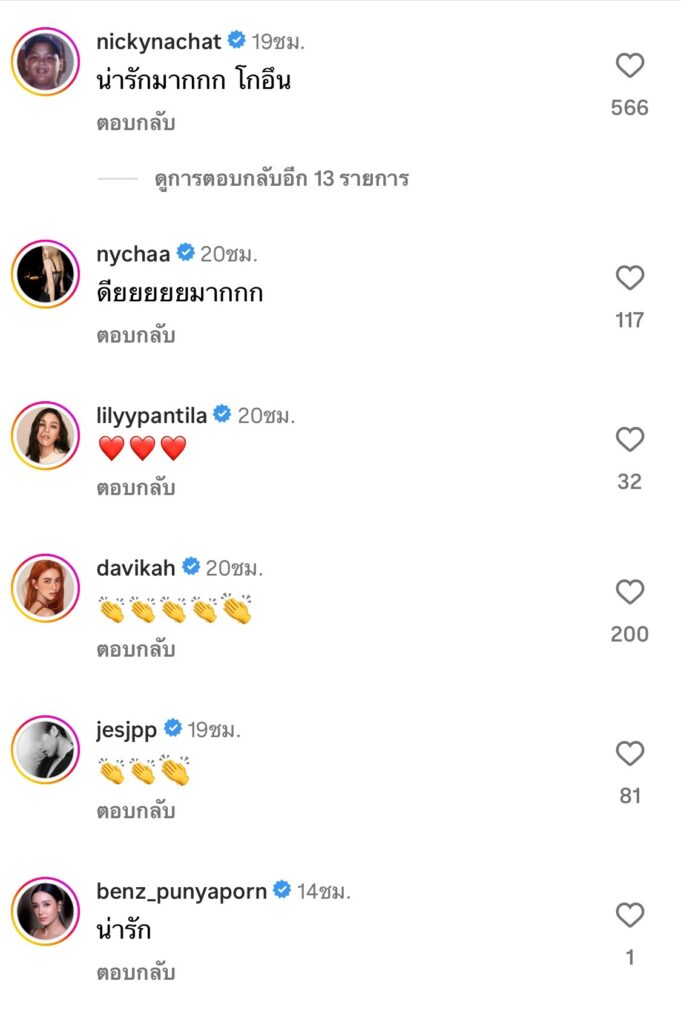This screenshot has width=681, height=1024.
Task: Heart davikah's clapping hands comment
Action: pyautogui.click(x=629, y=592)
